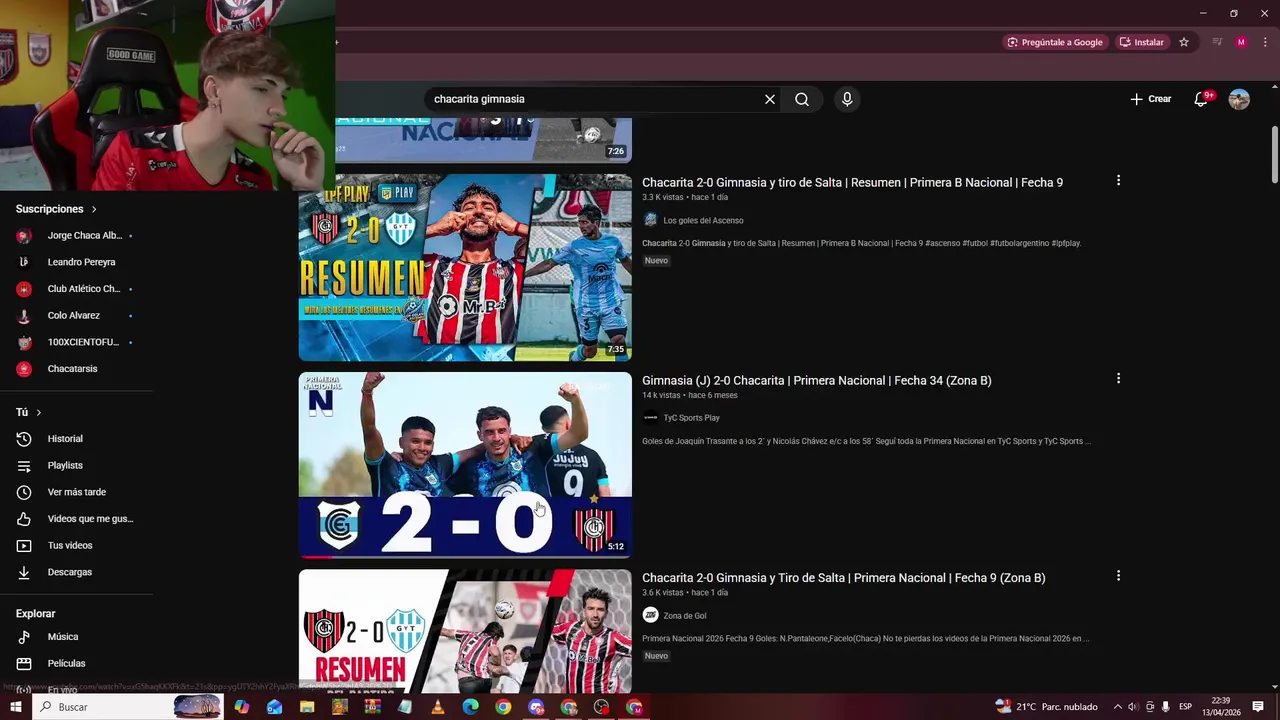Image resolution: width=1280 pixels, height=720 pixels.
Task: Open the 22:39 clock and calendar
Action: 1221,707
